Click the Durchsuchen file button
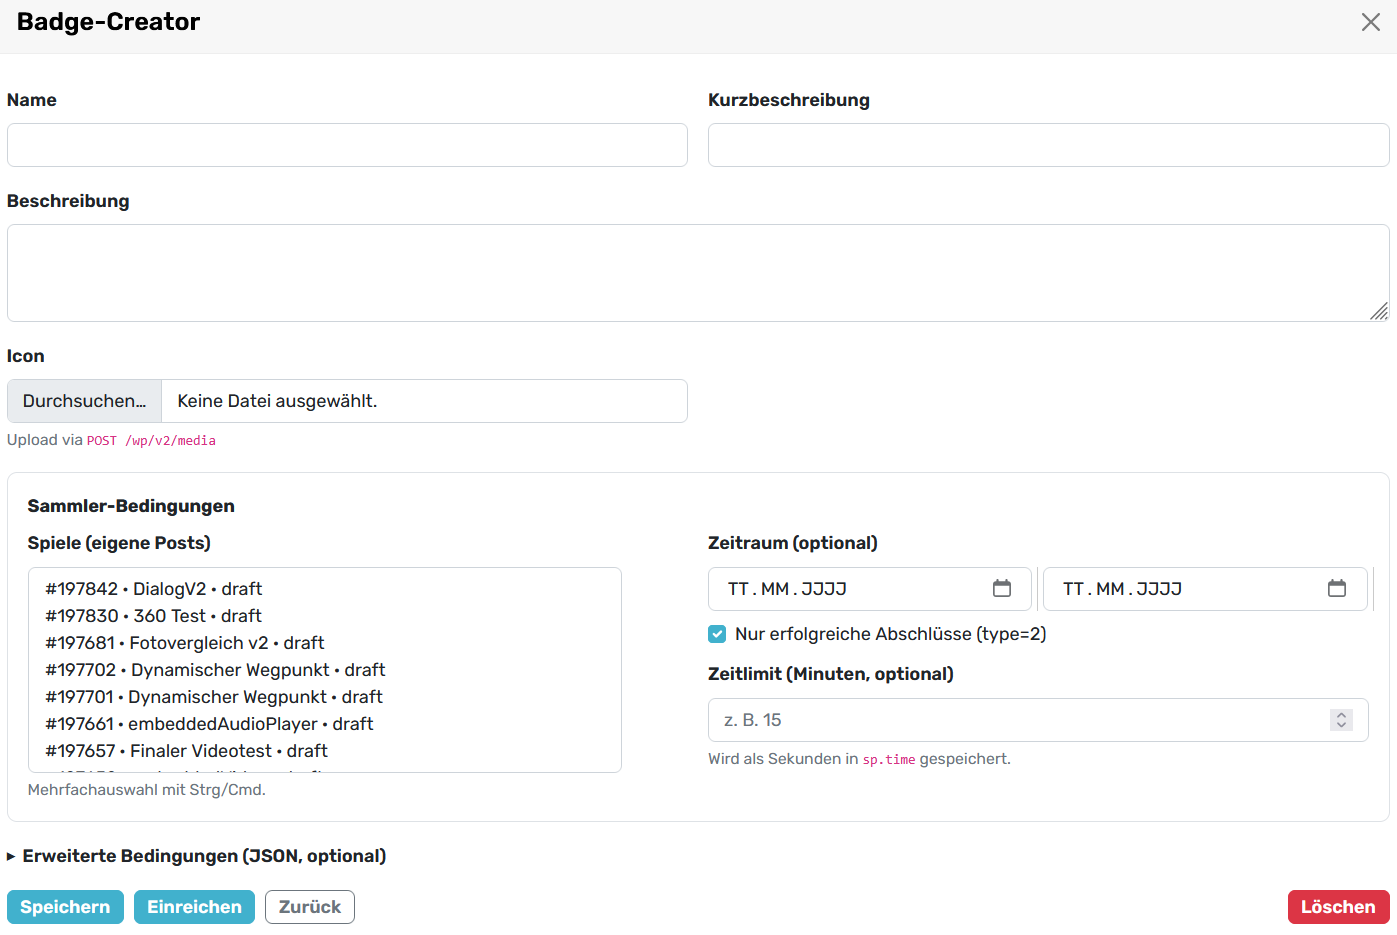 (85, 401)
